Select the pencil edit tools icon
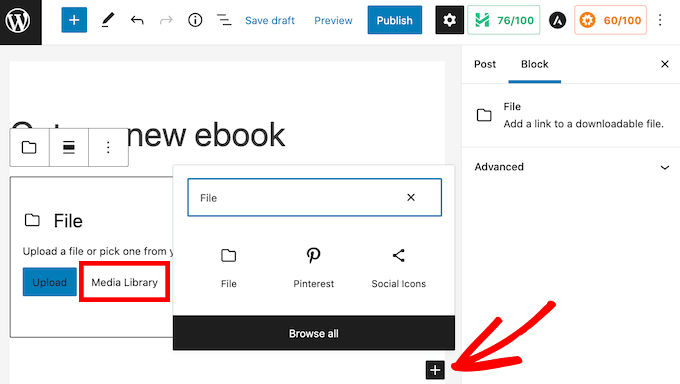This screenshot has height=384, width=680. click(108, 20)
